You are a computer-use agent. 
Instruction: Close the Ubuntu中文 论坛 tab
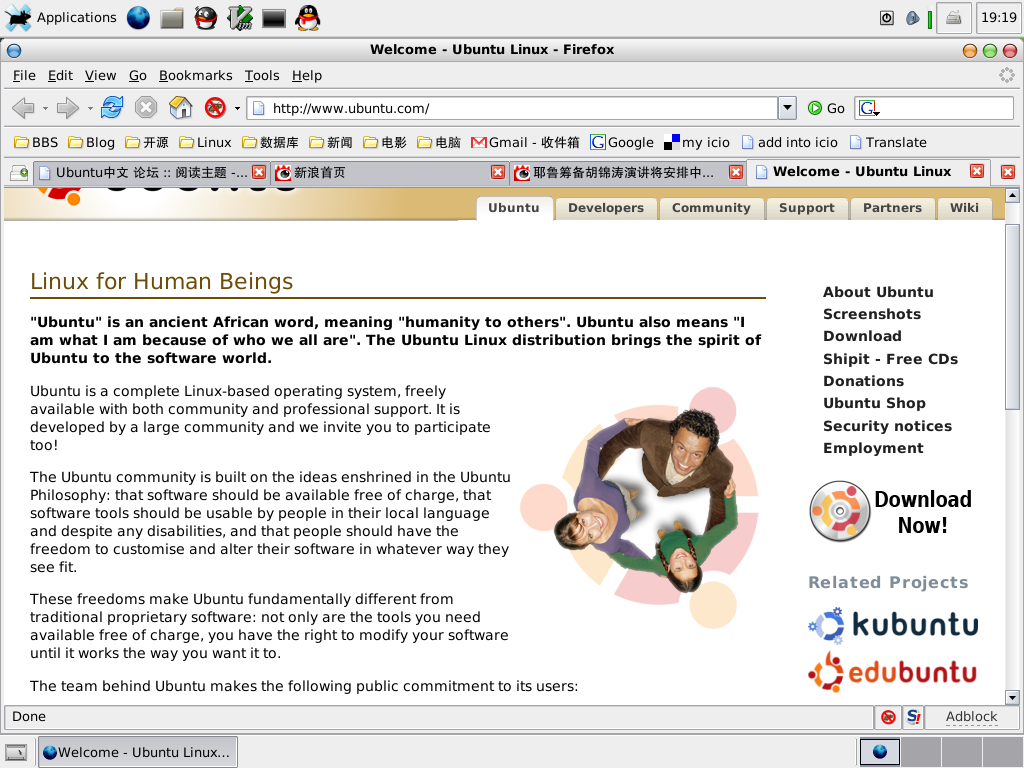tap(259, 172)
